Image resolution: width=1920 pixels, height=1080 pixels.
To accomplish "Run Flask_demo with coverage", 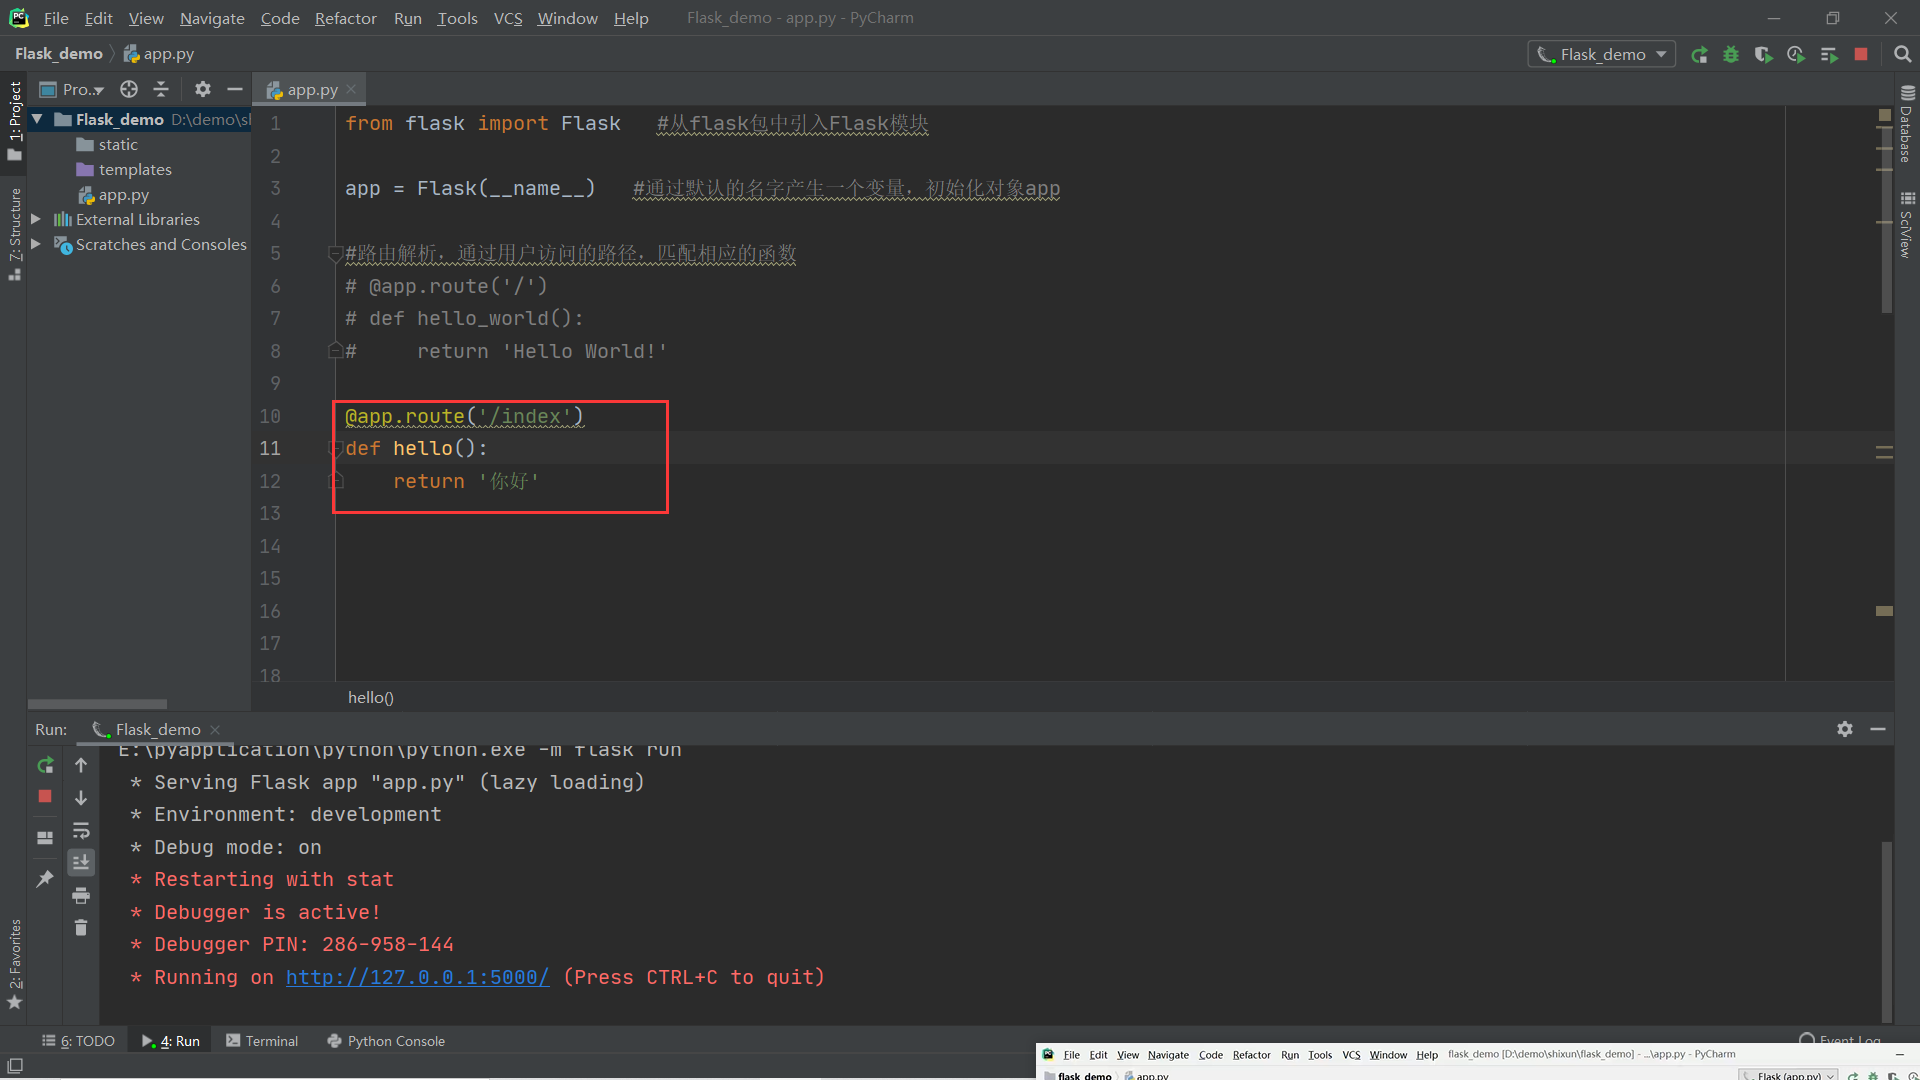I will click(1763, 55).
